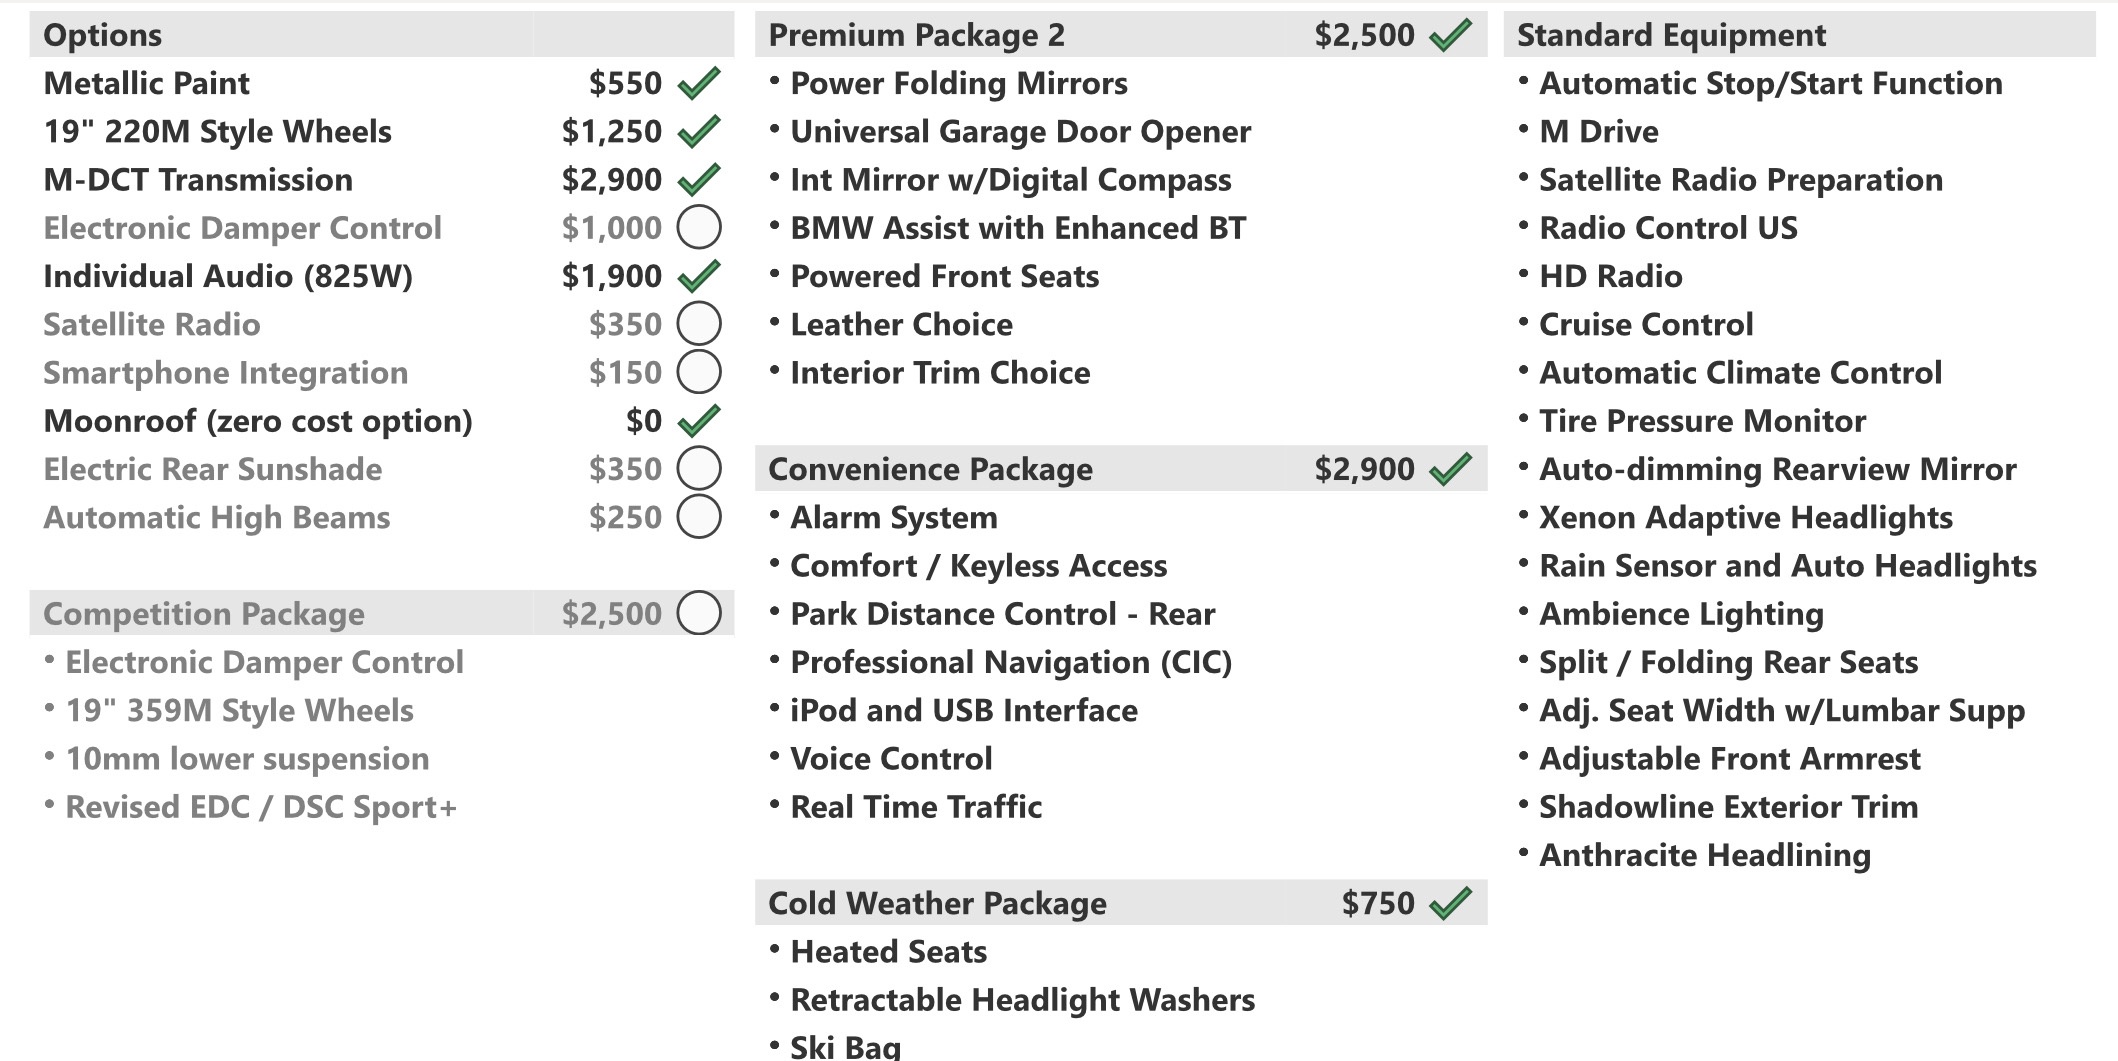Select the Satellite Radio option circle
This screenshot has height=1061, width=2118.
(x=699, y=324)
